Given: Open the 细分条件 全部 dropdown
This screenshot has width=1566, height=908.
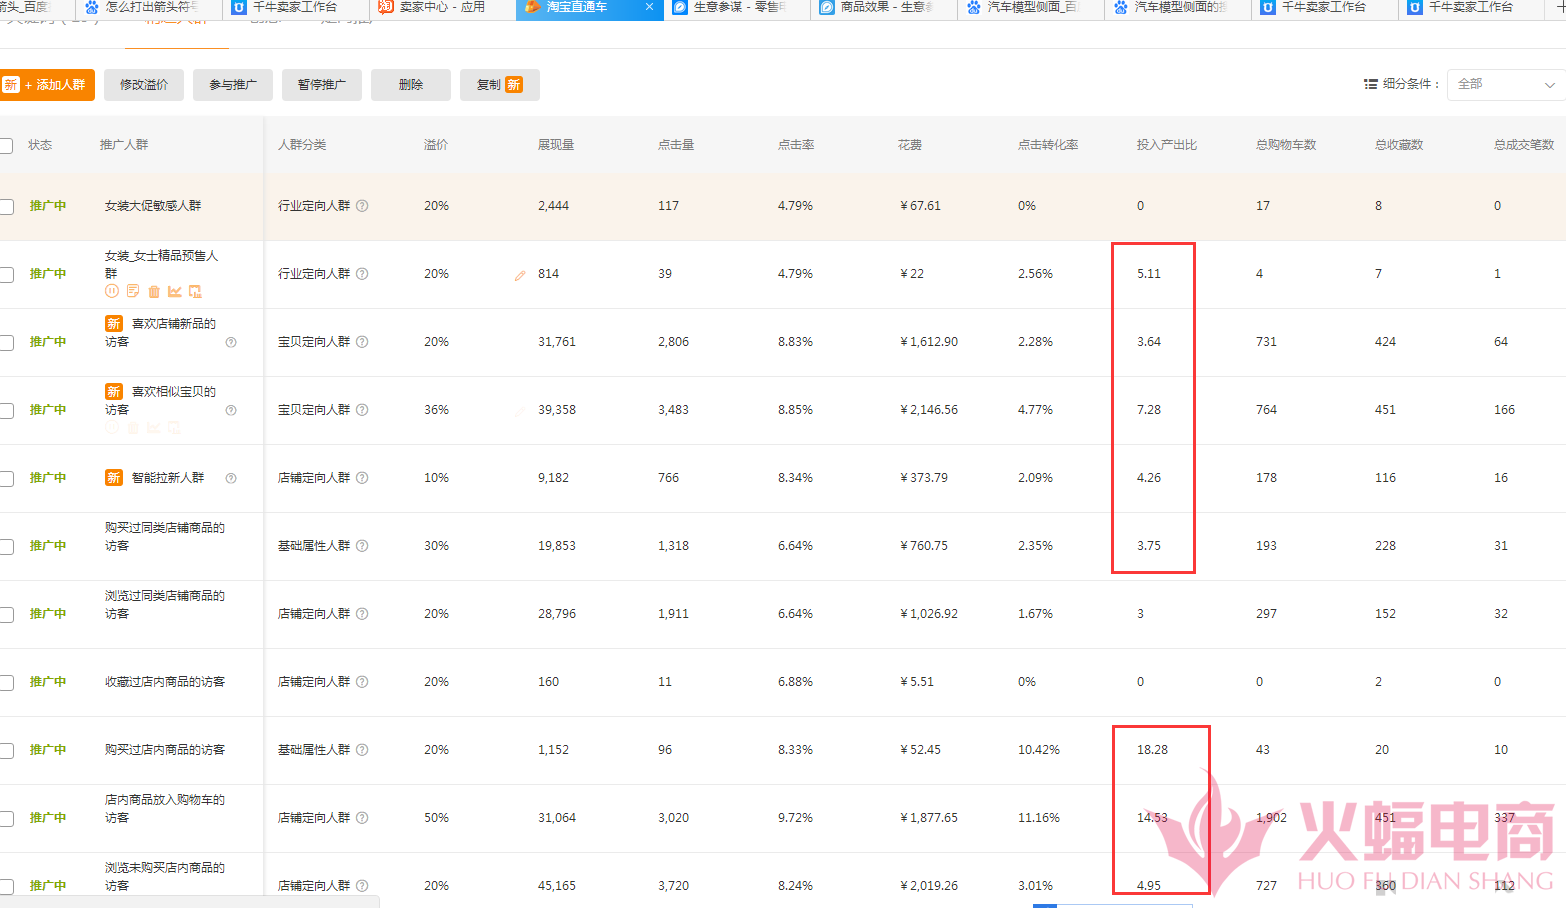Looking at the screenshot, I should [x=1507, y=85].
